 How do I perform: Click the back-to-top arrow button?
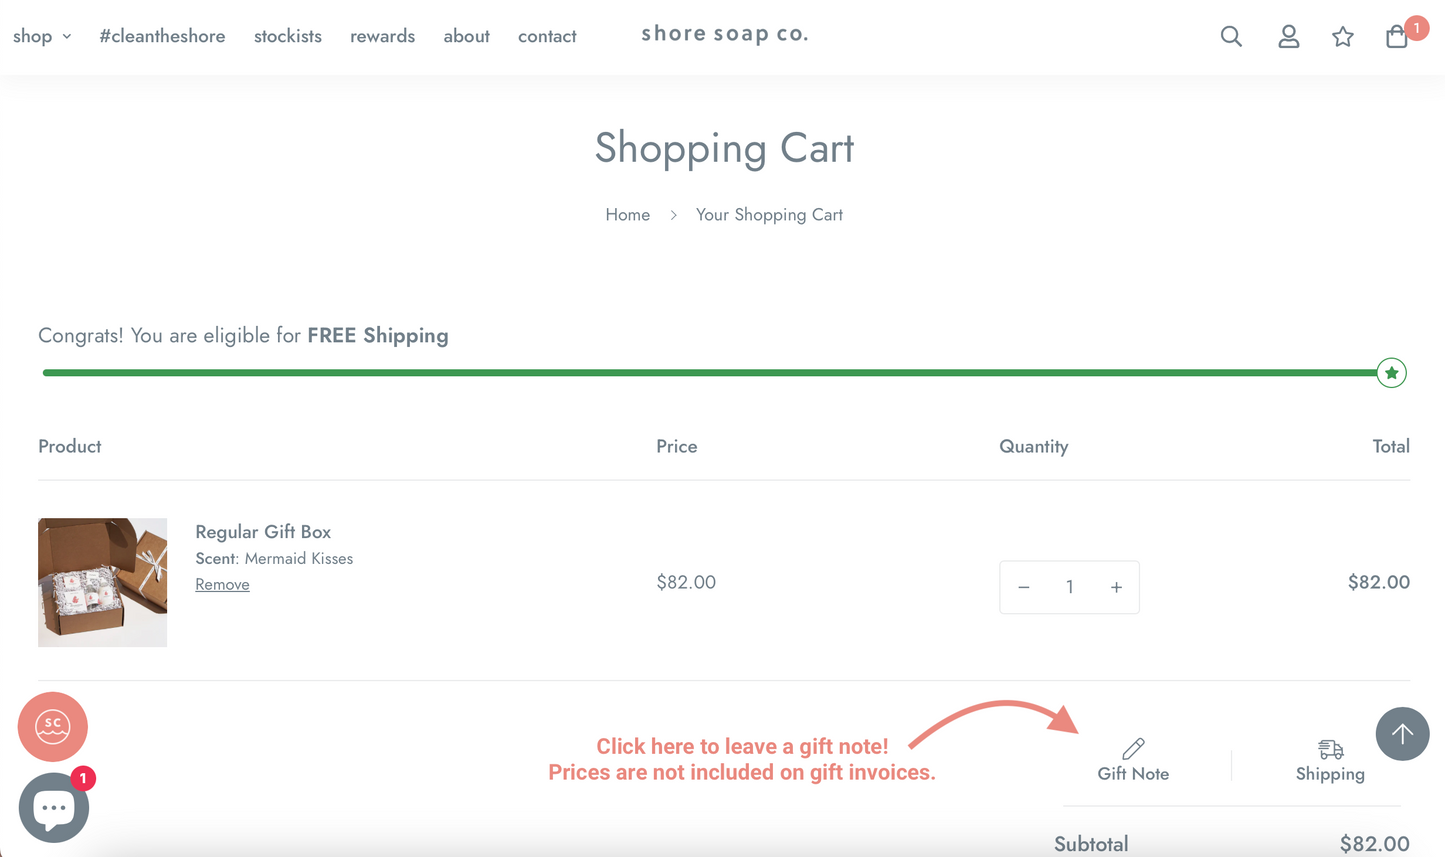(x=1402, y=734)
